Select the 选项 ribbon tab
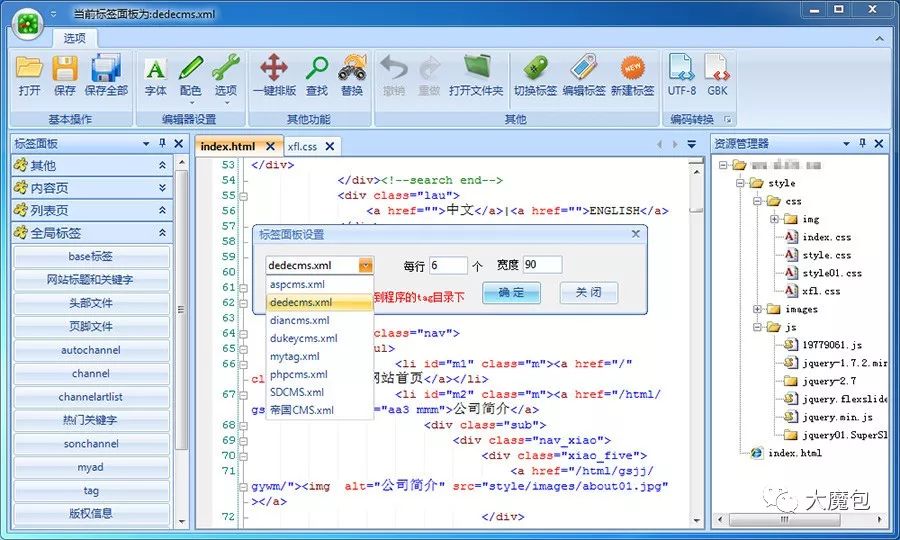Viewport: 900px width, 540px height. [75, 38]
